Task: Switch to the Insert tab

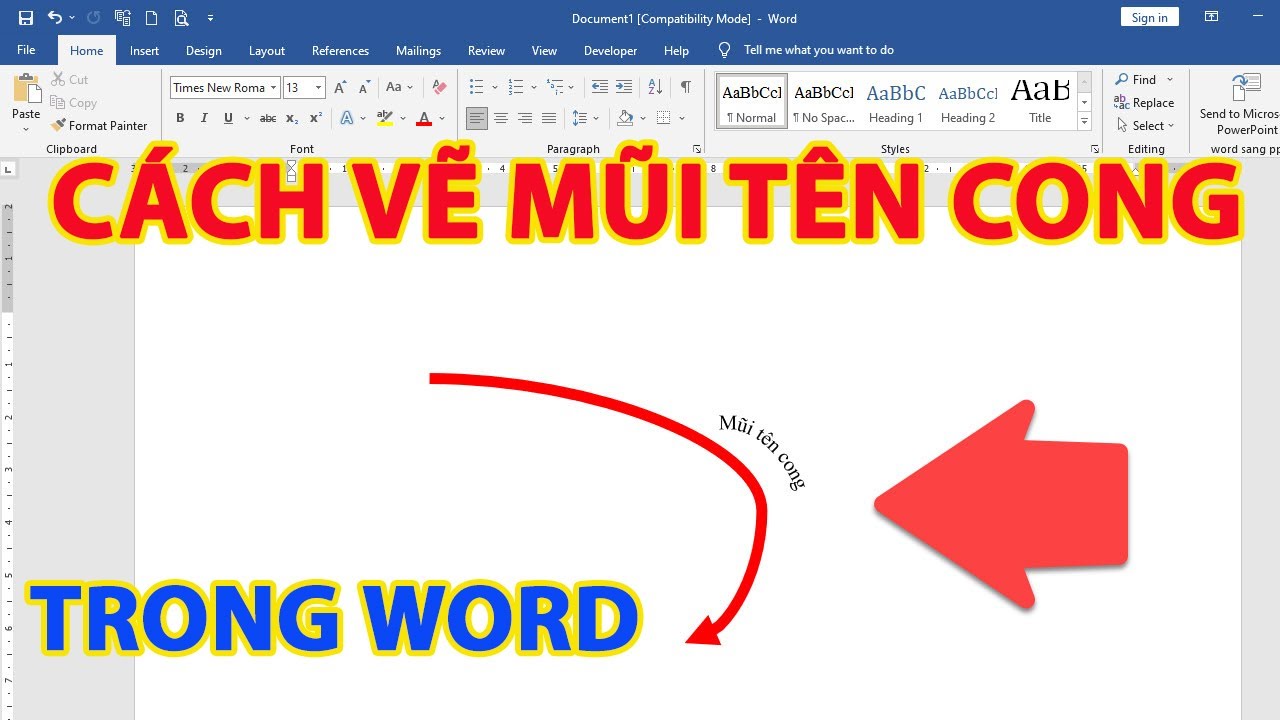Action: [144, 50]
